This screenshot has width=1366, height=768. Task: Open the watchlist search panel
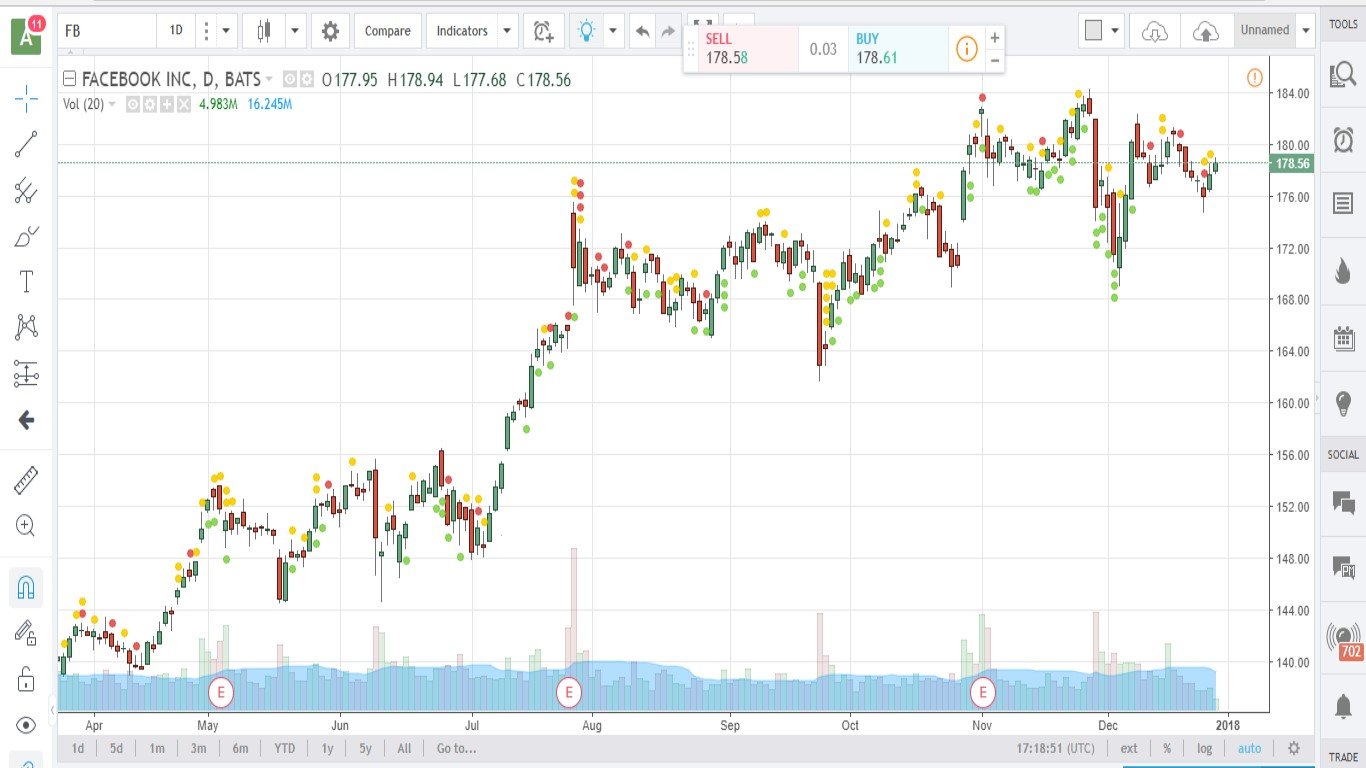point(1343,75)
